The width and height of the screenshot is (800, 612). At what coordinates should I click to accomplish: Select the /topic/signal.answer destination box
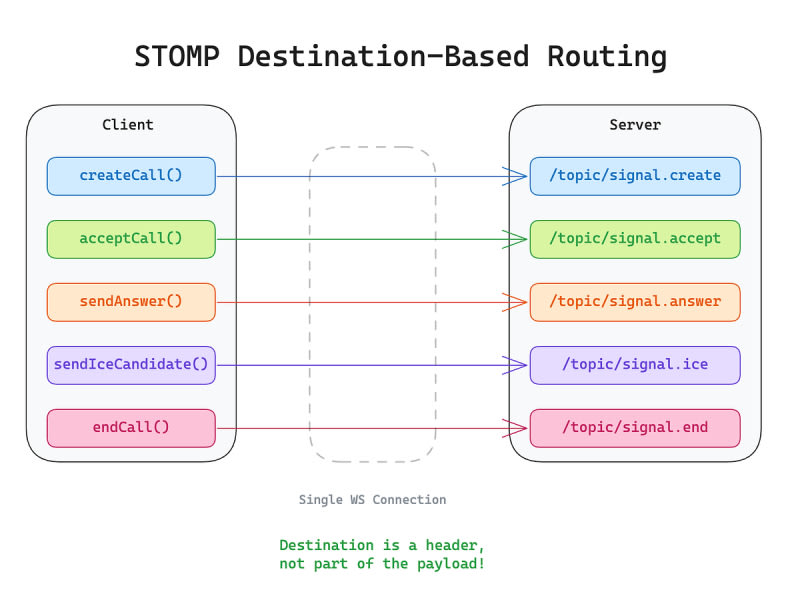click(635, 302)
